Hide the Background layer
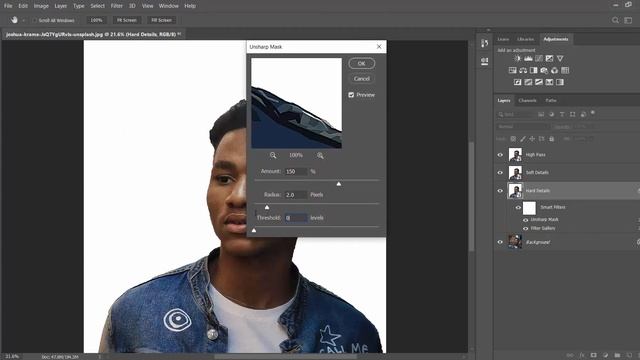The width and height of the screenshot is (640, 360). click(x=500, y=242)
